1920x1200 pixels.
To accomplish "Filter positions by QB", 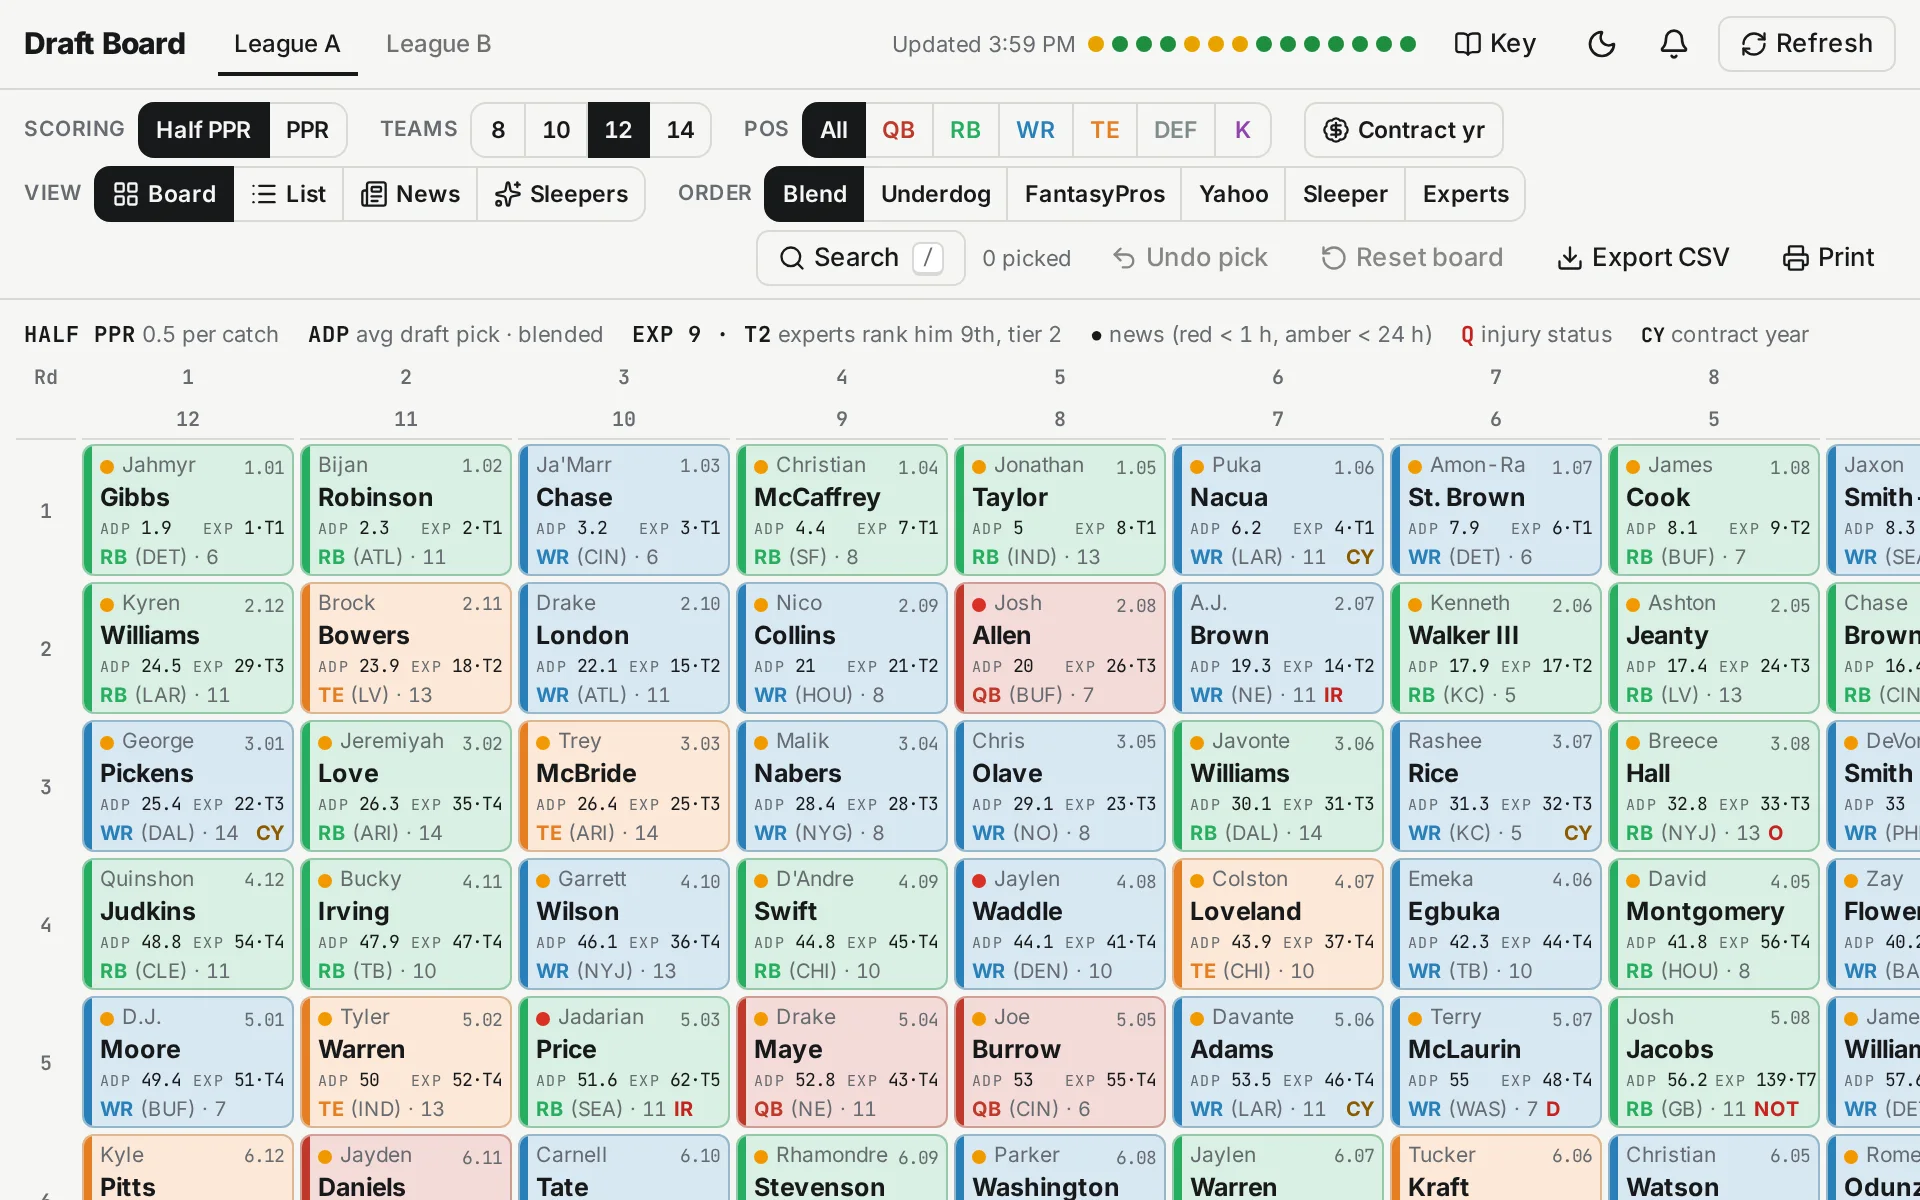I will (898, 130).
